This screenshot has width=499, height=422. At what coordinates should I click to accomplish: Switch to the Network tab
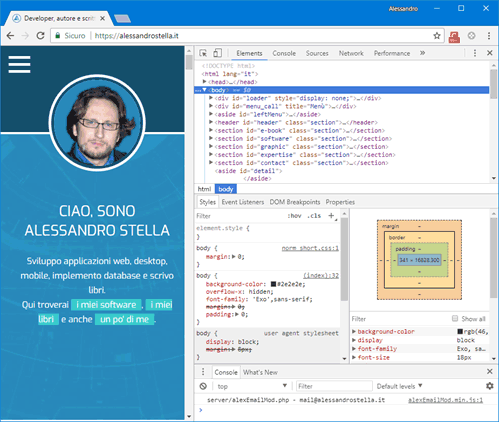pos(351,53)
